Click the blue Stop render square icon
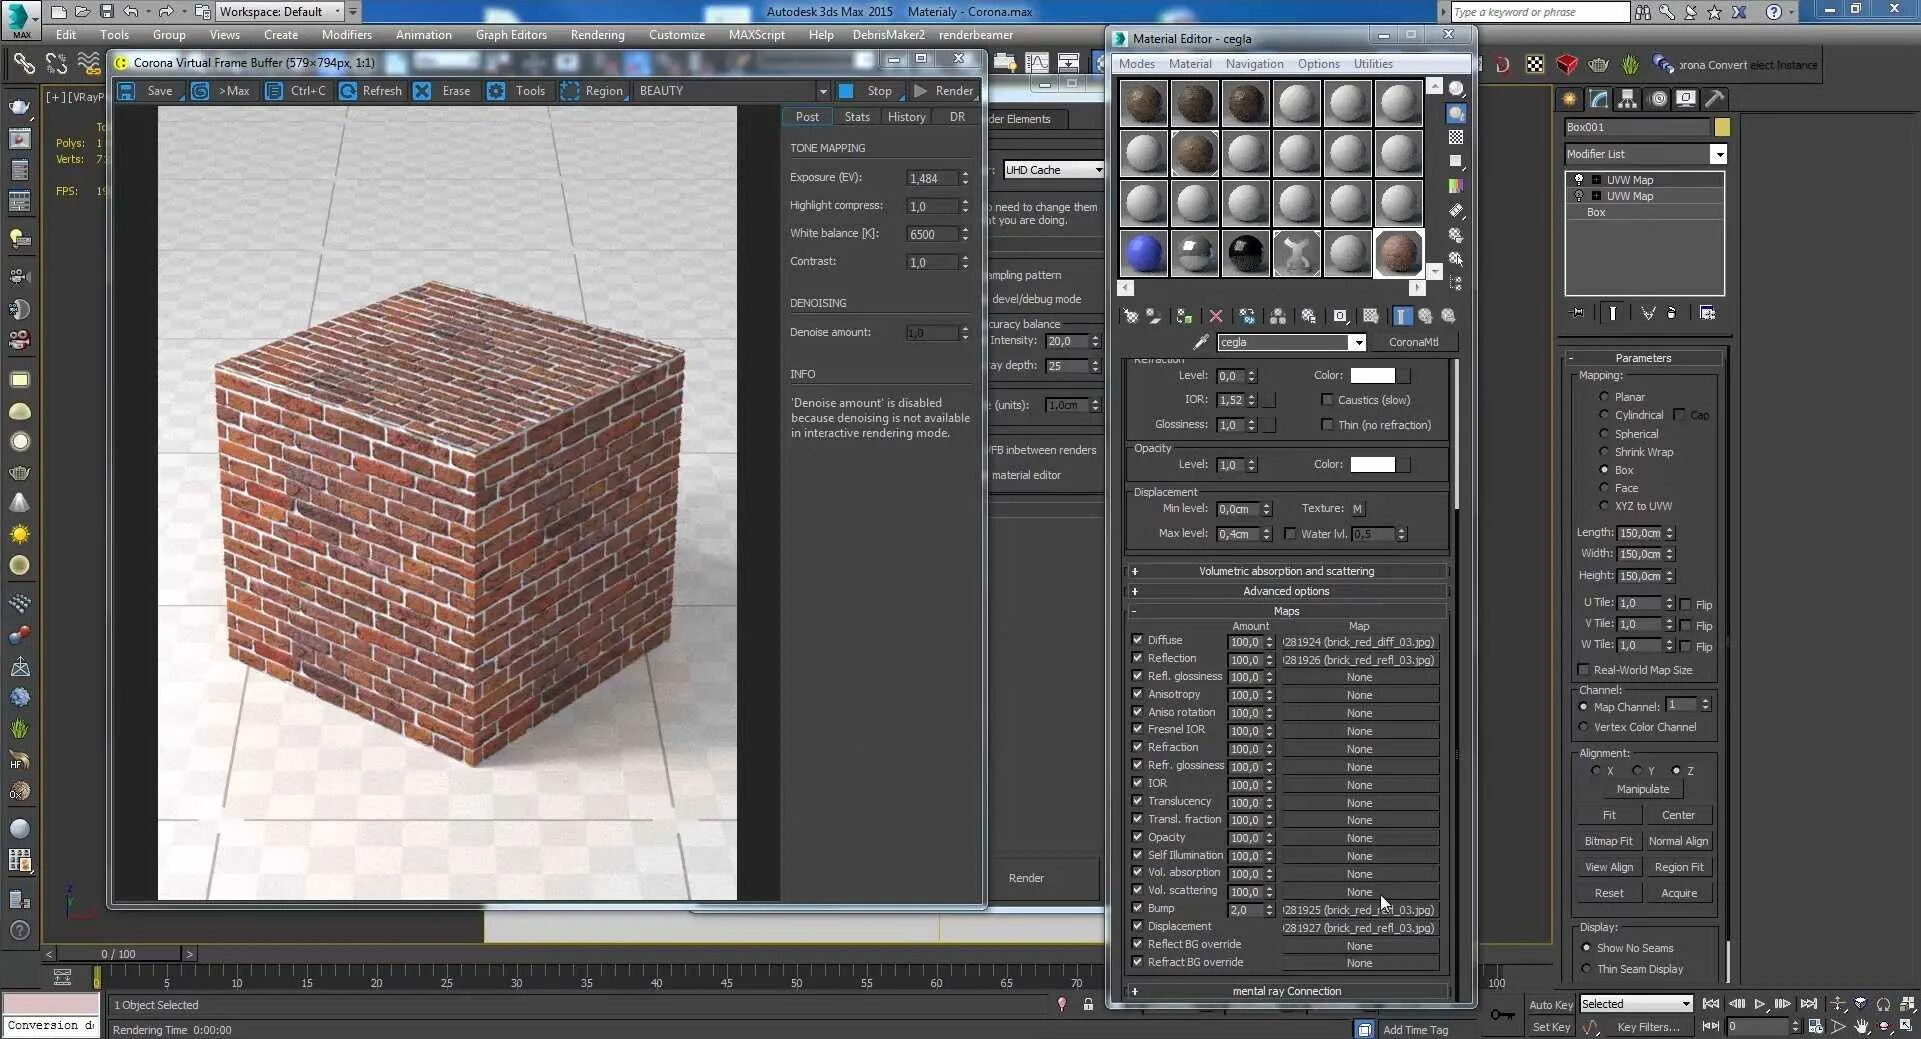The image size is (1921, 1039). tap(846, 91)
